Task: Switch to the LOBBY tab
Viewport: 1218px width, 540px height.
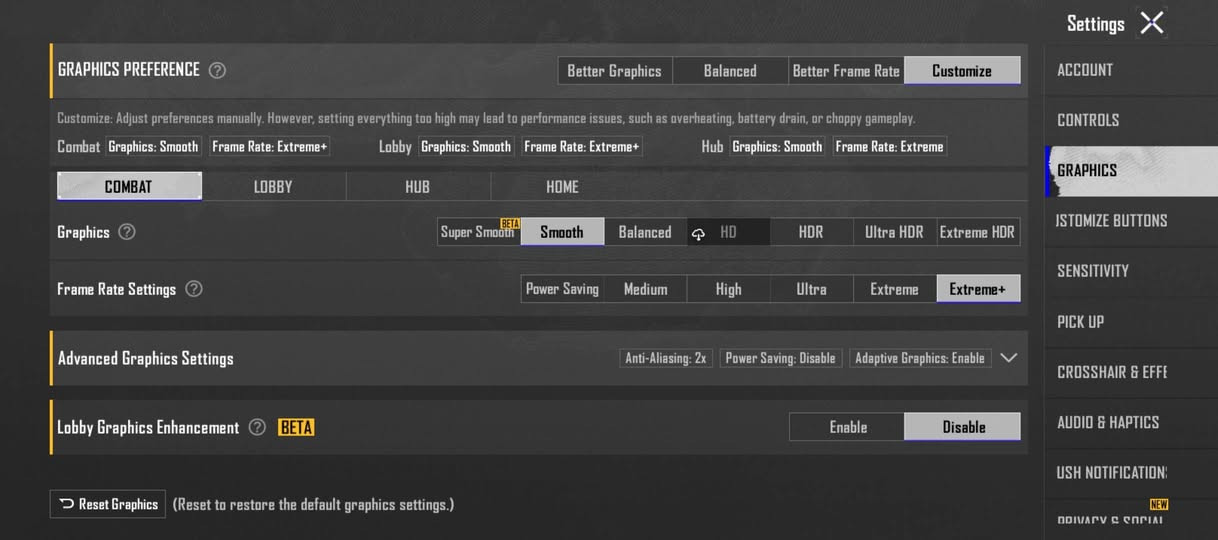Action: coord(273,187)
